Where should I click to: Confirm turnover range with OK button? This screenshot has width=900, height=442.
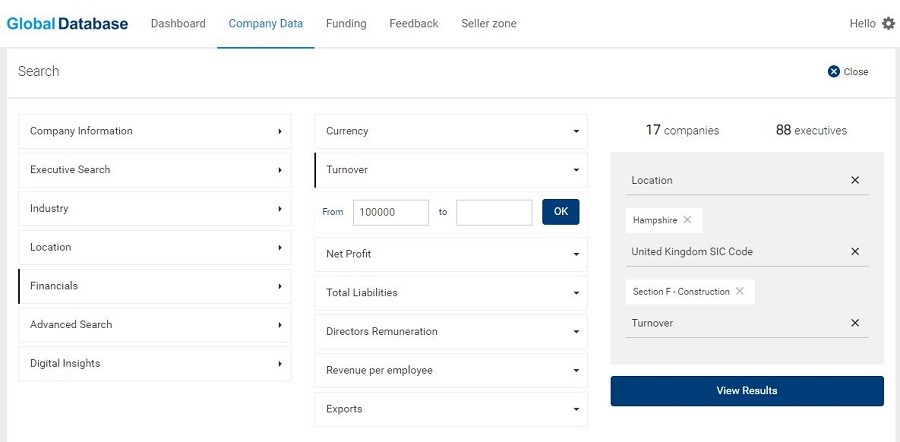[x=561, y=212]
